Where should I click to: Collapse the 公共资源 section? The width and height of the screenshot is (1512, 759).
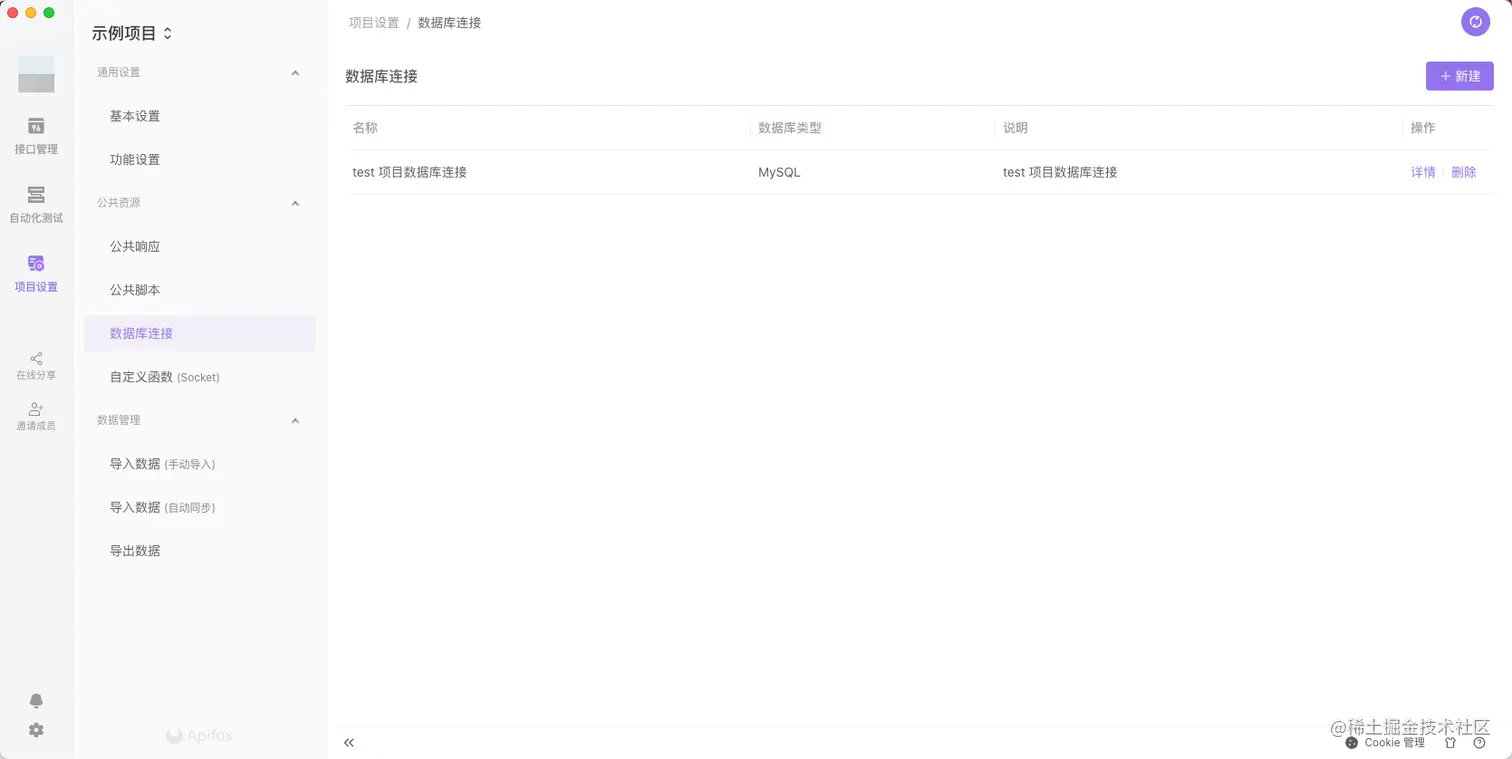[x=295, y=203]
